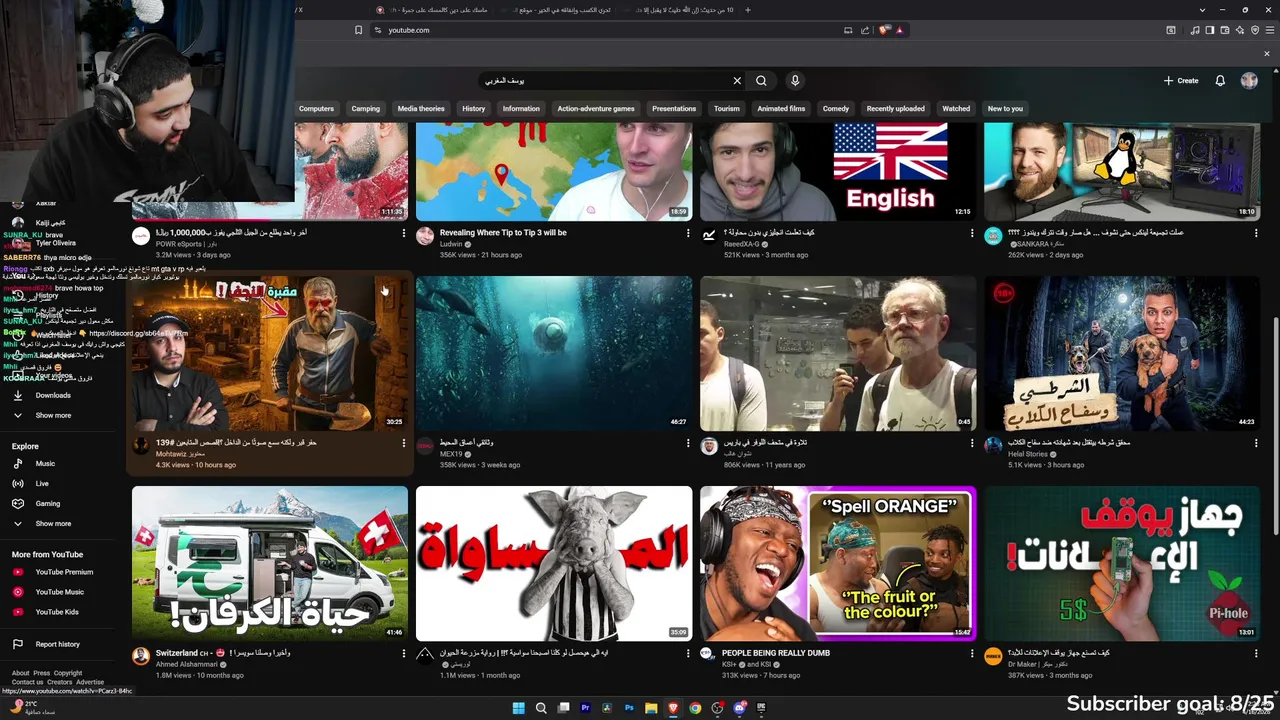Open the Create menu
Screen dimensions: 1280x720
point(1181,81)
